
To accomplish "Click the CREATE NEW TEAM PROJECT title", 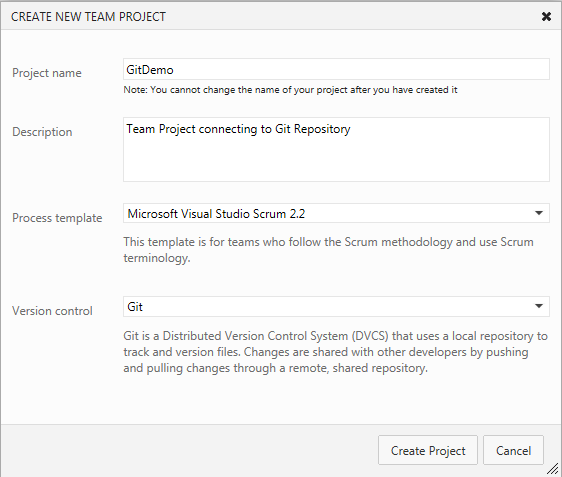I will (x=88, y=16).
